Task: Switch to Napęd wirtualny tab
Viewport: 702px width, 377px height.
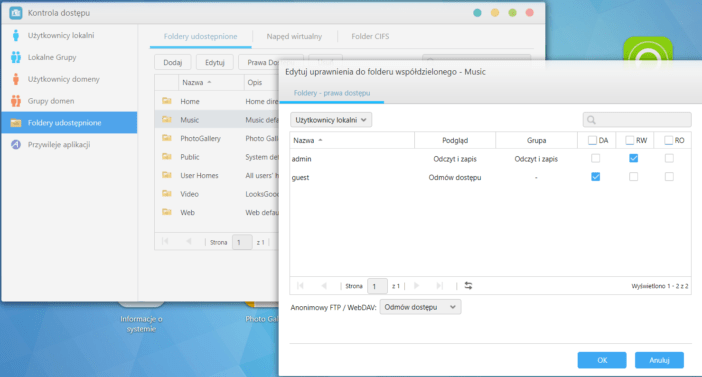Action: tap(294, 36)
